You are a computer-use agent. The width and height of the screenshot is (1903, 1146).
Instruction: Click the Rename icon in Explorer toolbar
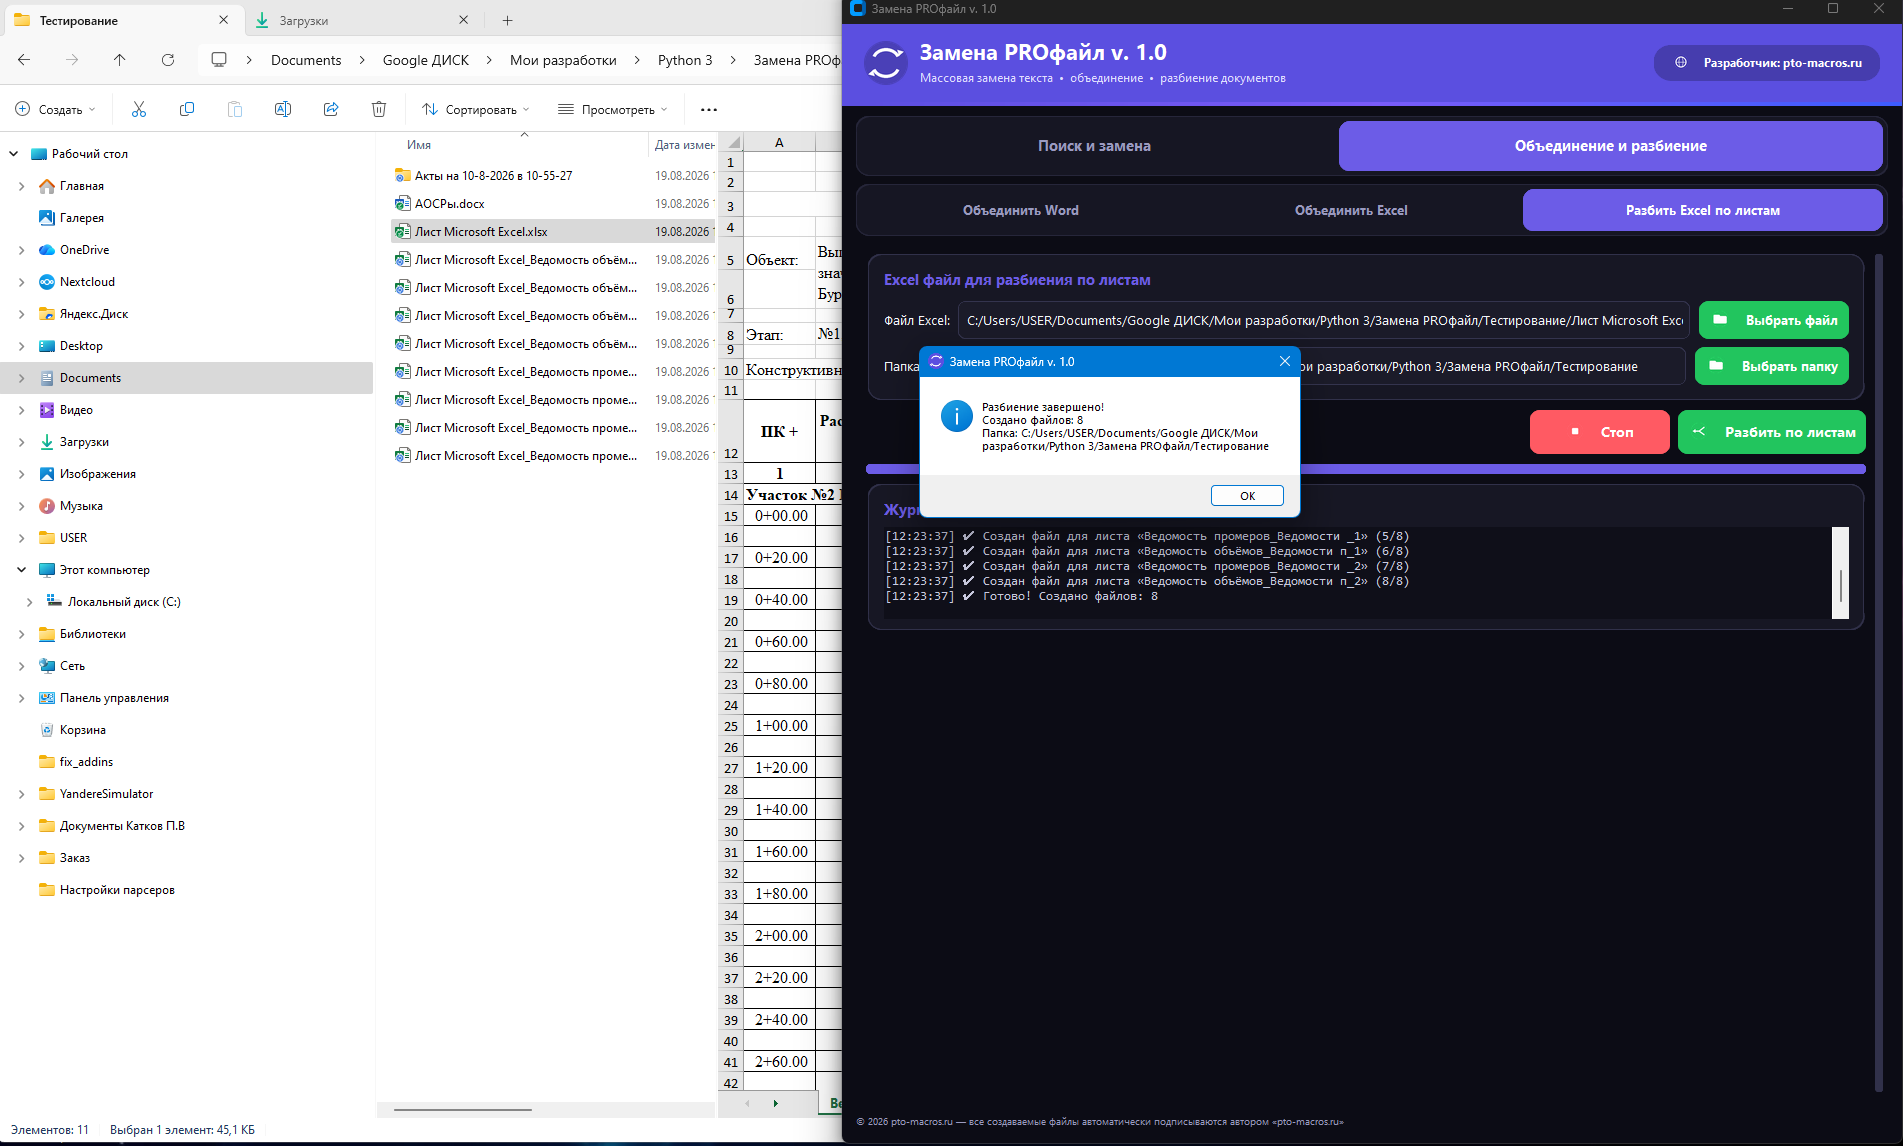[x=283, y=109]
